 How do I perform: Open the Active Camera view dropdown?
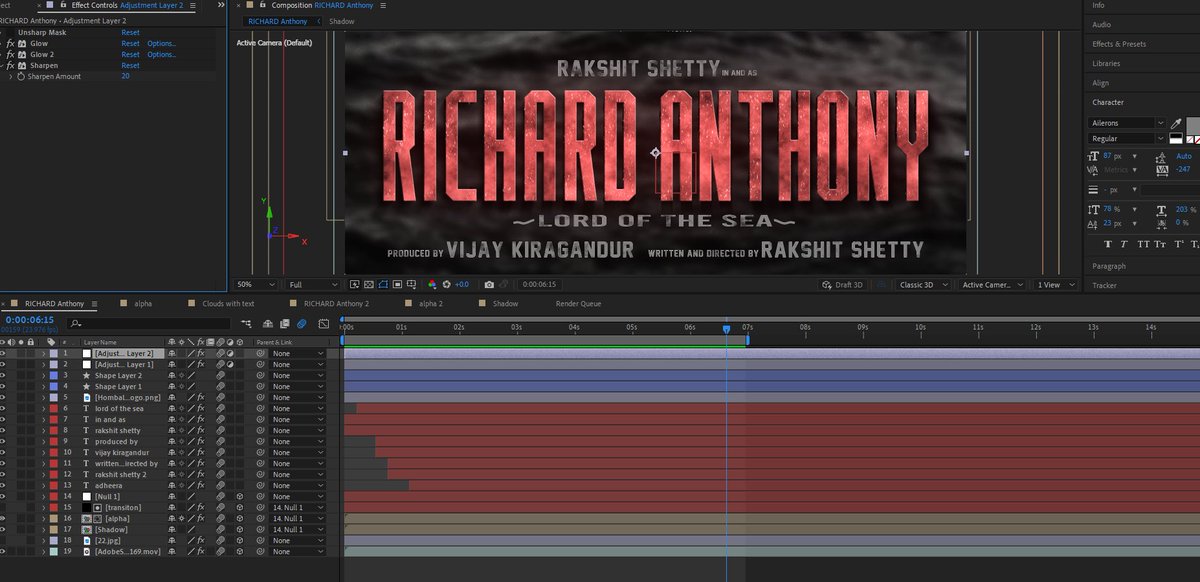click(x=991, y=285)
